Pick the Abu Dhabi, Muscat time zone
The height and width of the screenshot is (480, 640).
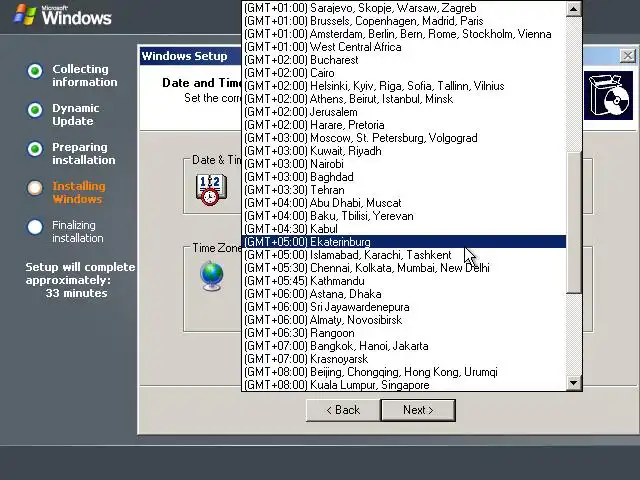pos(404,203)
